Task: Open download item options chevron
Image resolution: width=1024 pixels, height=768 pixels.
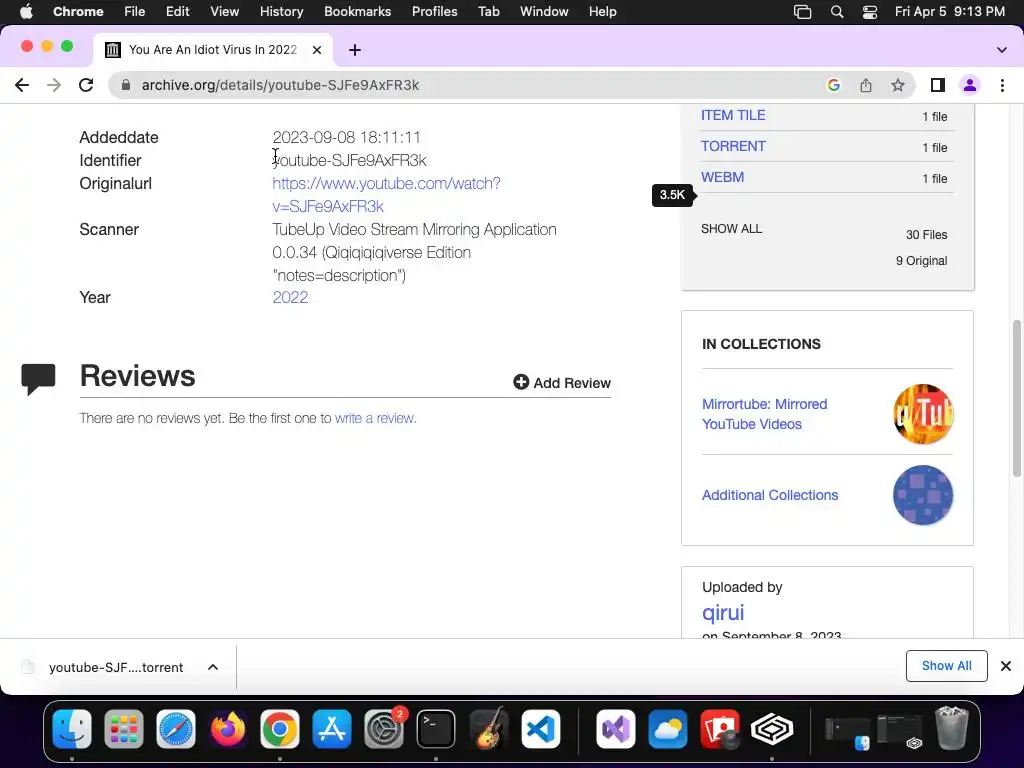Action: [x=213, y=667]
